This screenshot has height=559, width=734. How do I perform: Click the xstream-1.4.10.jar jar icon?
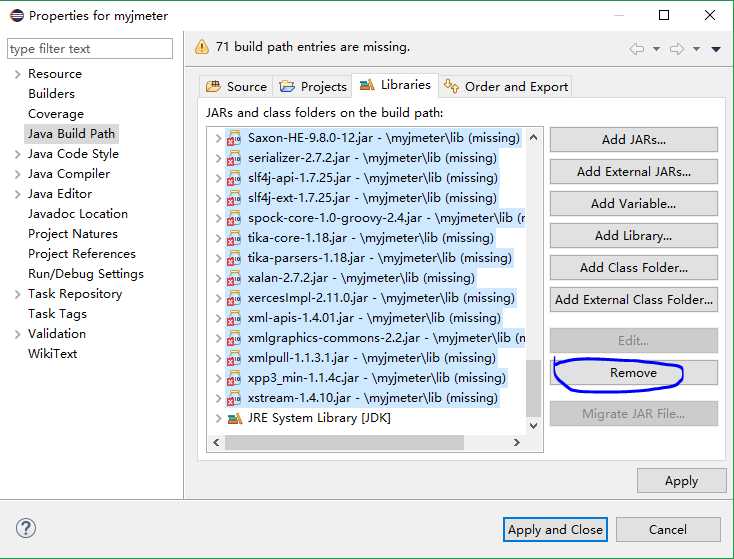coord(234,398)
